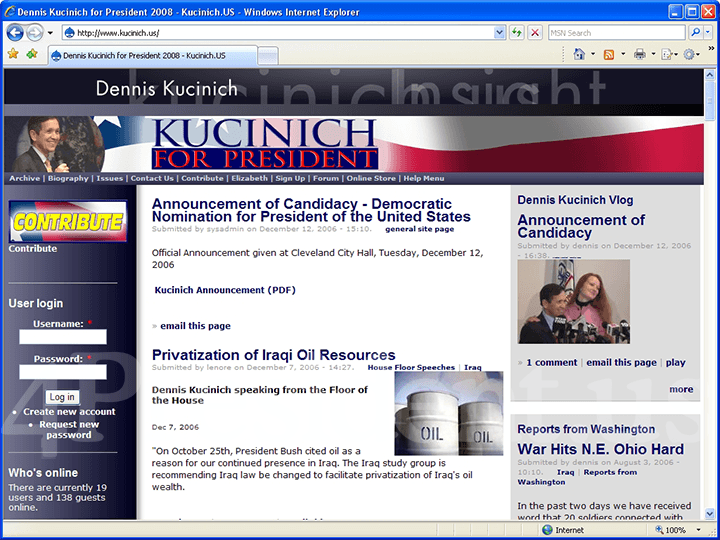This screenshot has width=720, height=540.
Task: Add to Favorites with star-plus icon
Action: (32, 54)
